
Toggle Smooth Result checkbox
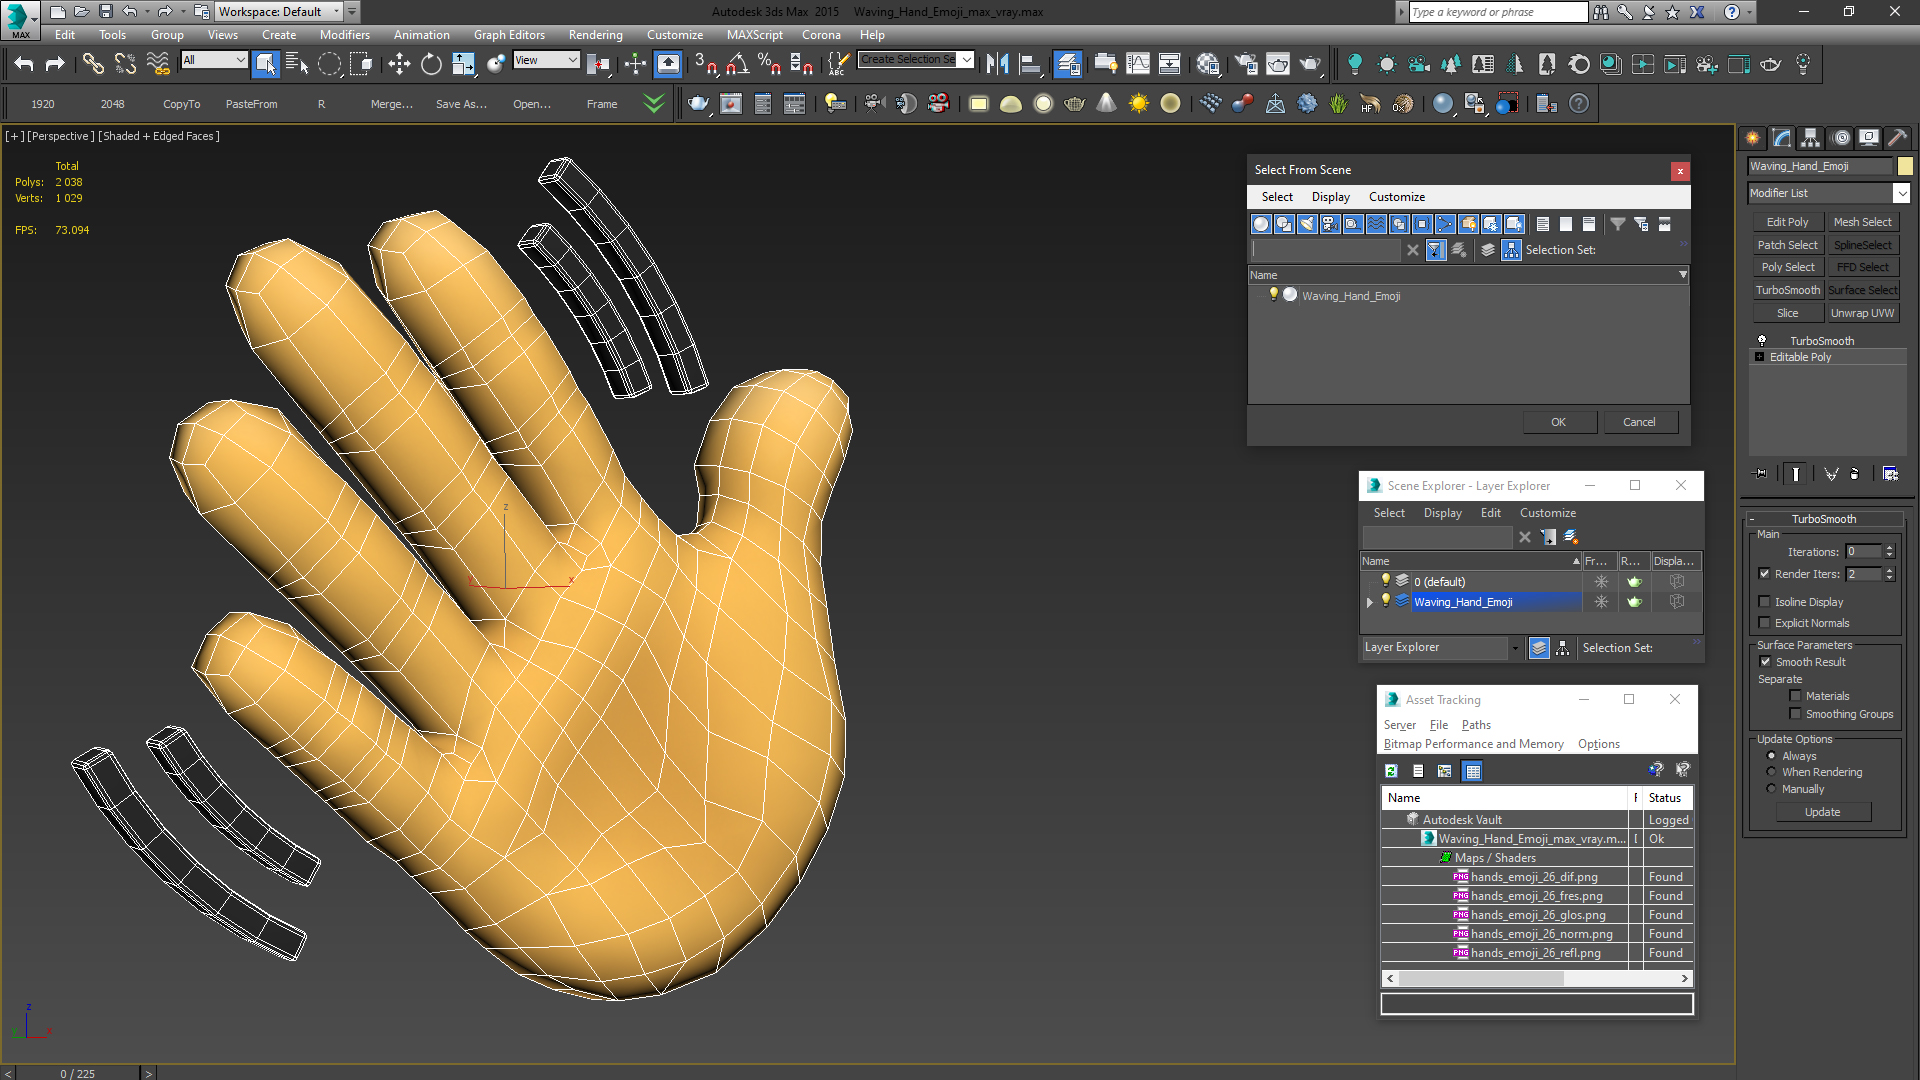pyautogui.click(x=1765, y=662)
